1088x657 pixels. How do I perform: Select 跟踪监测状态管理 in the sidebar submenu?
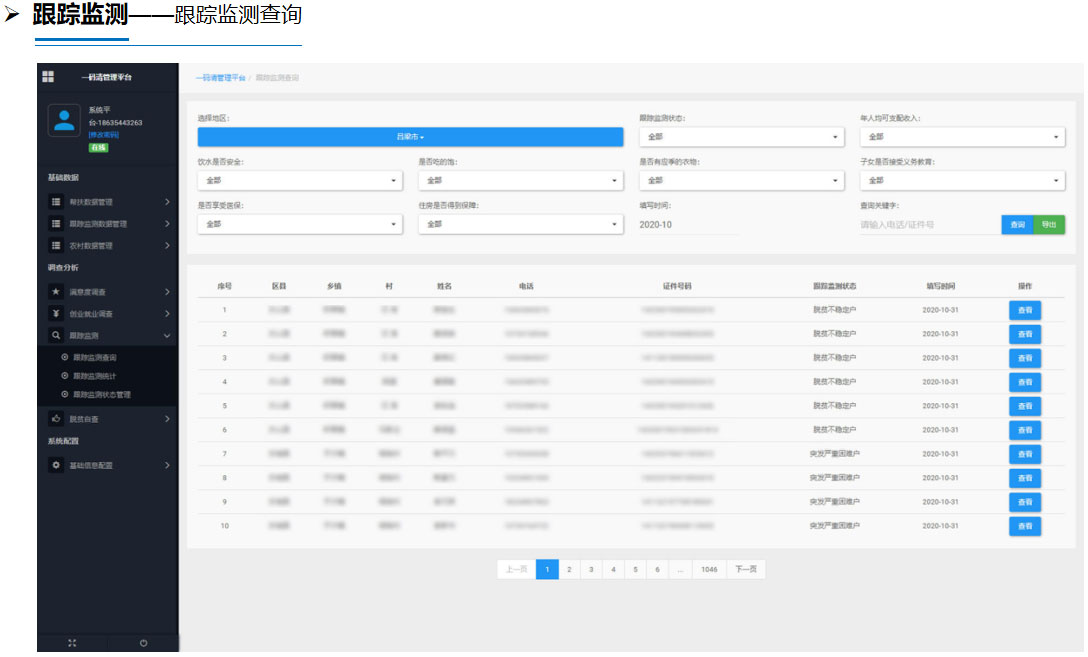pyautogui.click(x=102, y=395)
